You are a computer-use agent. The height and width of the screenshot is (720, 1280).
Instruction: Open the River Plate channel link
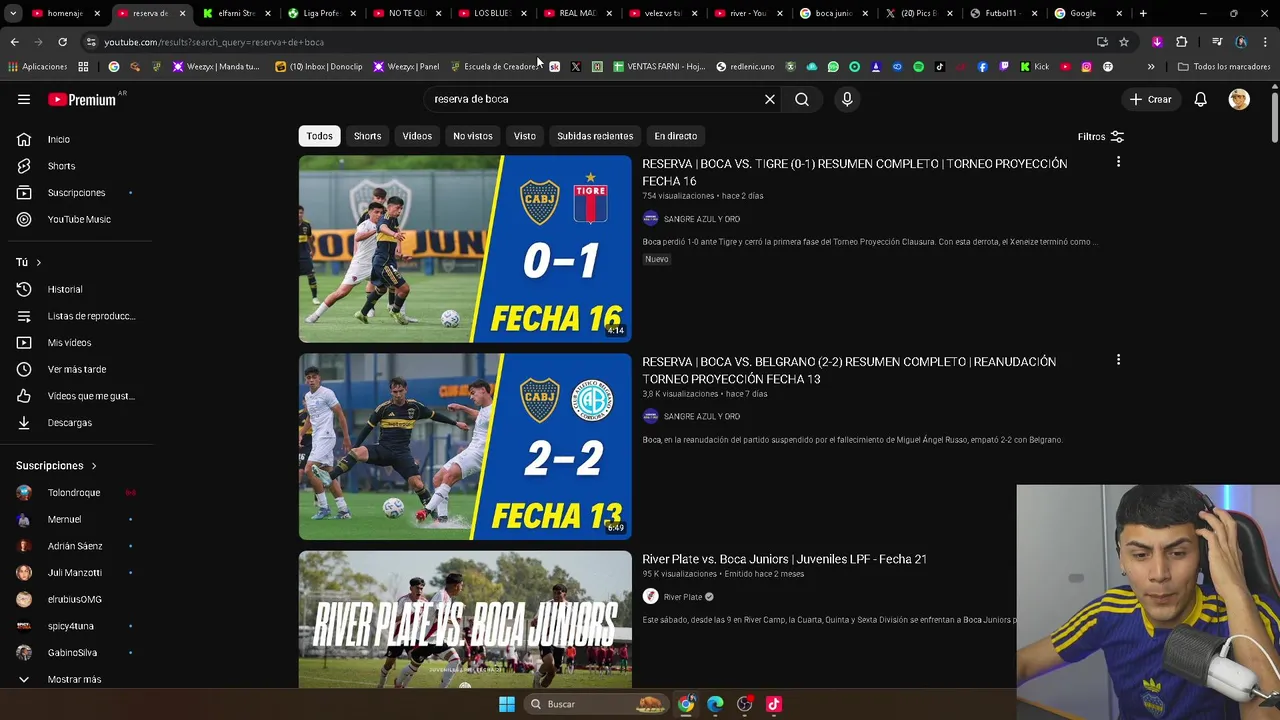click(x=683, y=597)
